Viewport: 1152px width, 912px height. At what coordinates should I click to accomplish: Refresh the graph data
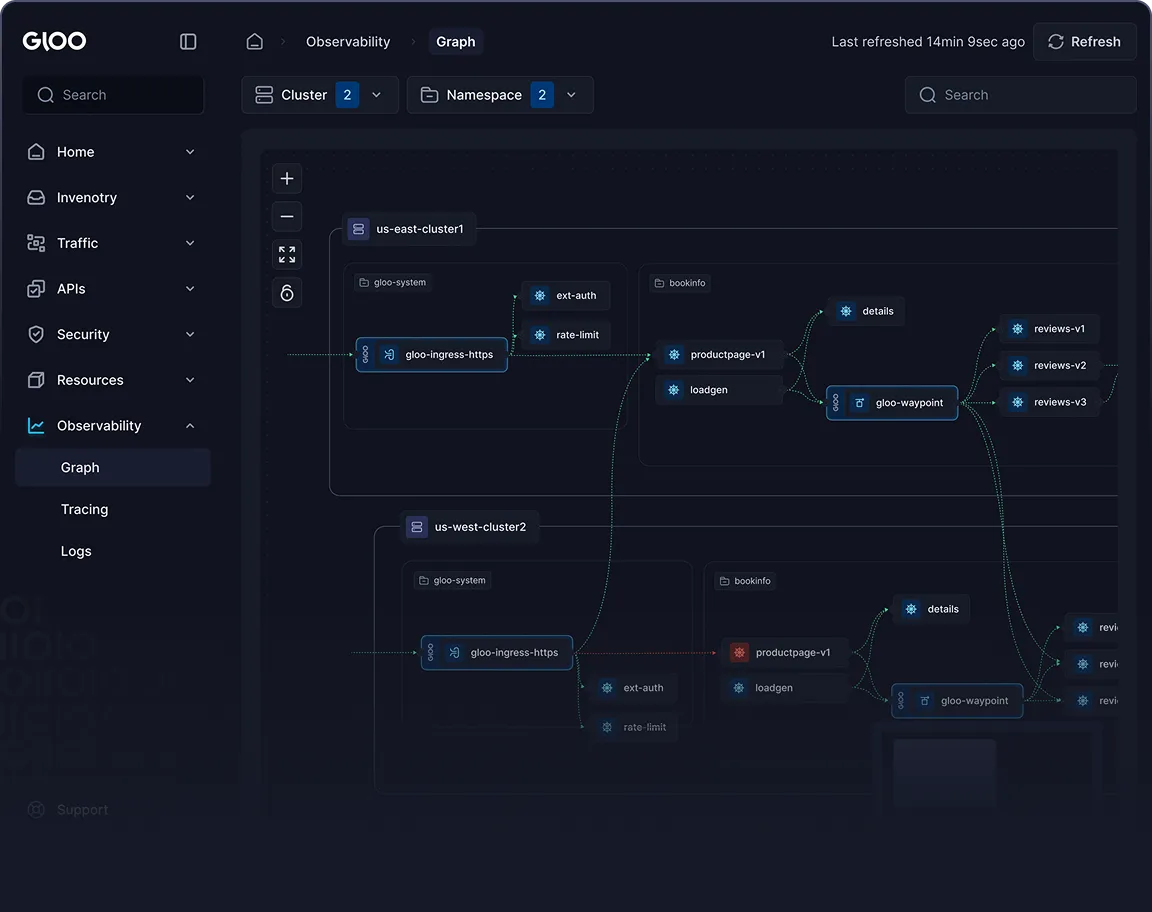tap(1084, 42)
